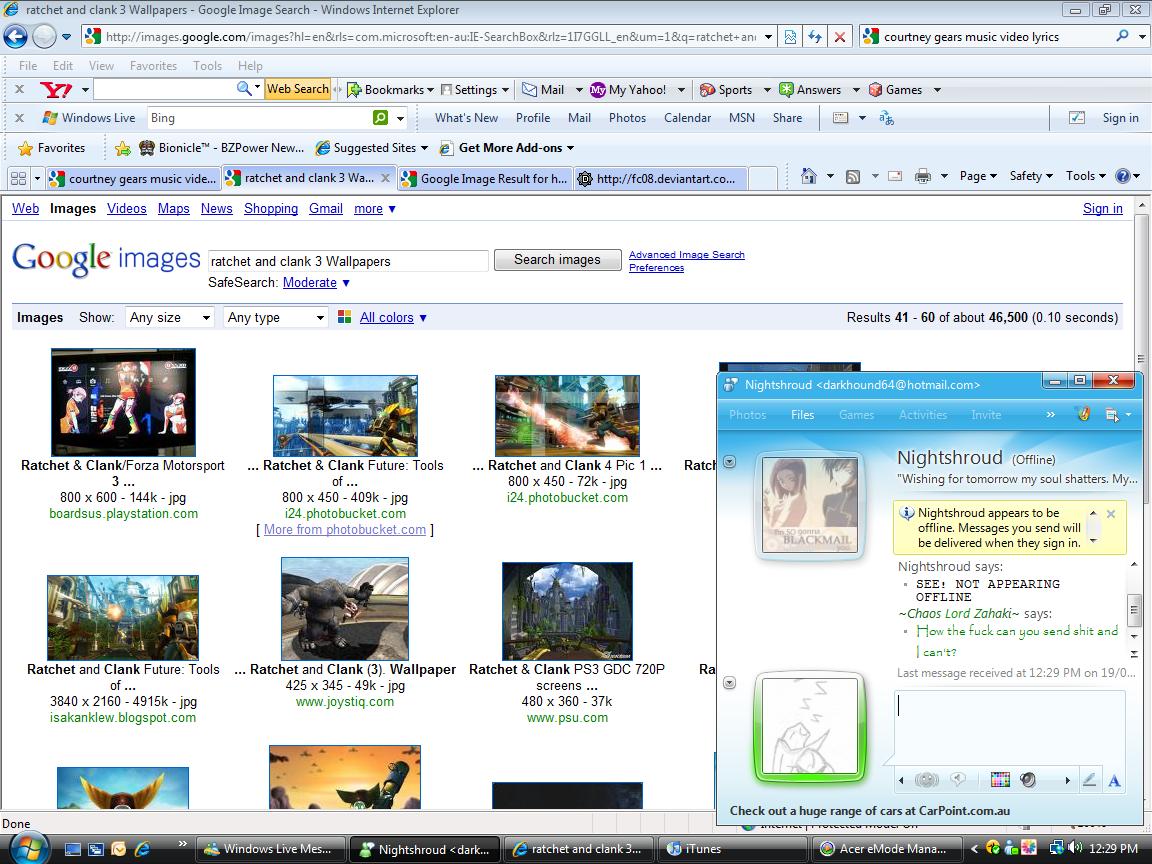Open the Favorites menu in menu bar

pyautogui.click(x=153, y=66)
